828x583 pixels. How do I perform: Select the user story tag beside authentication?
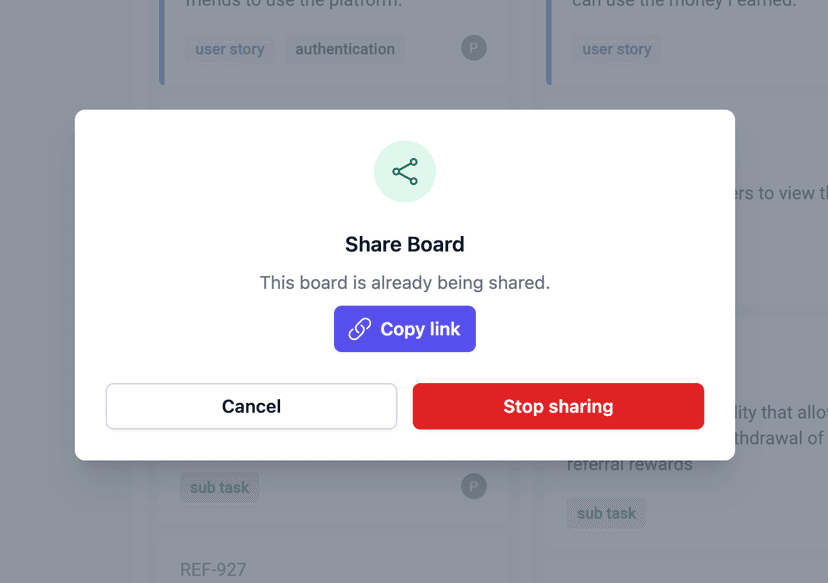point(230,49)
